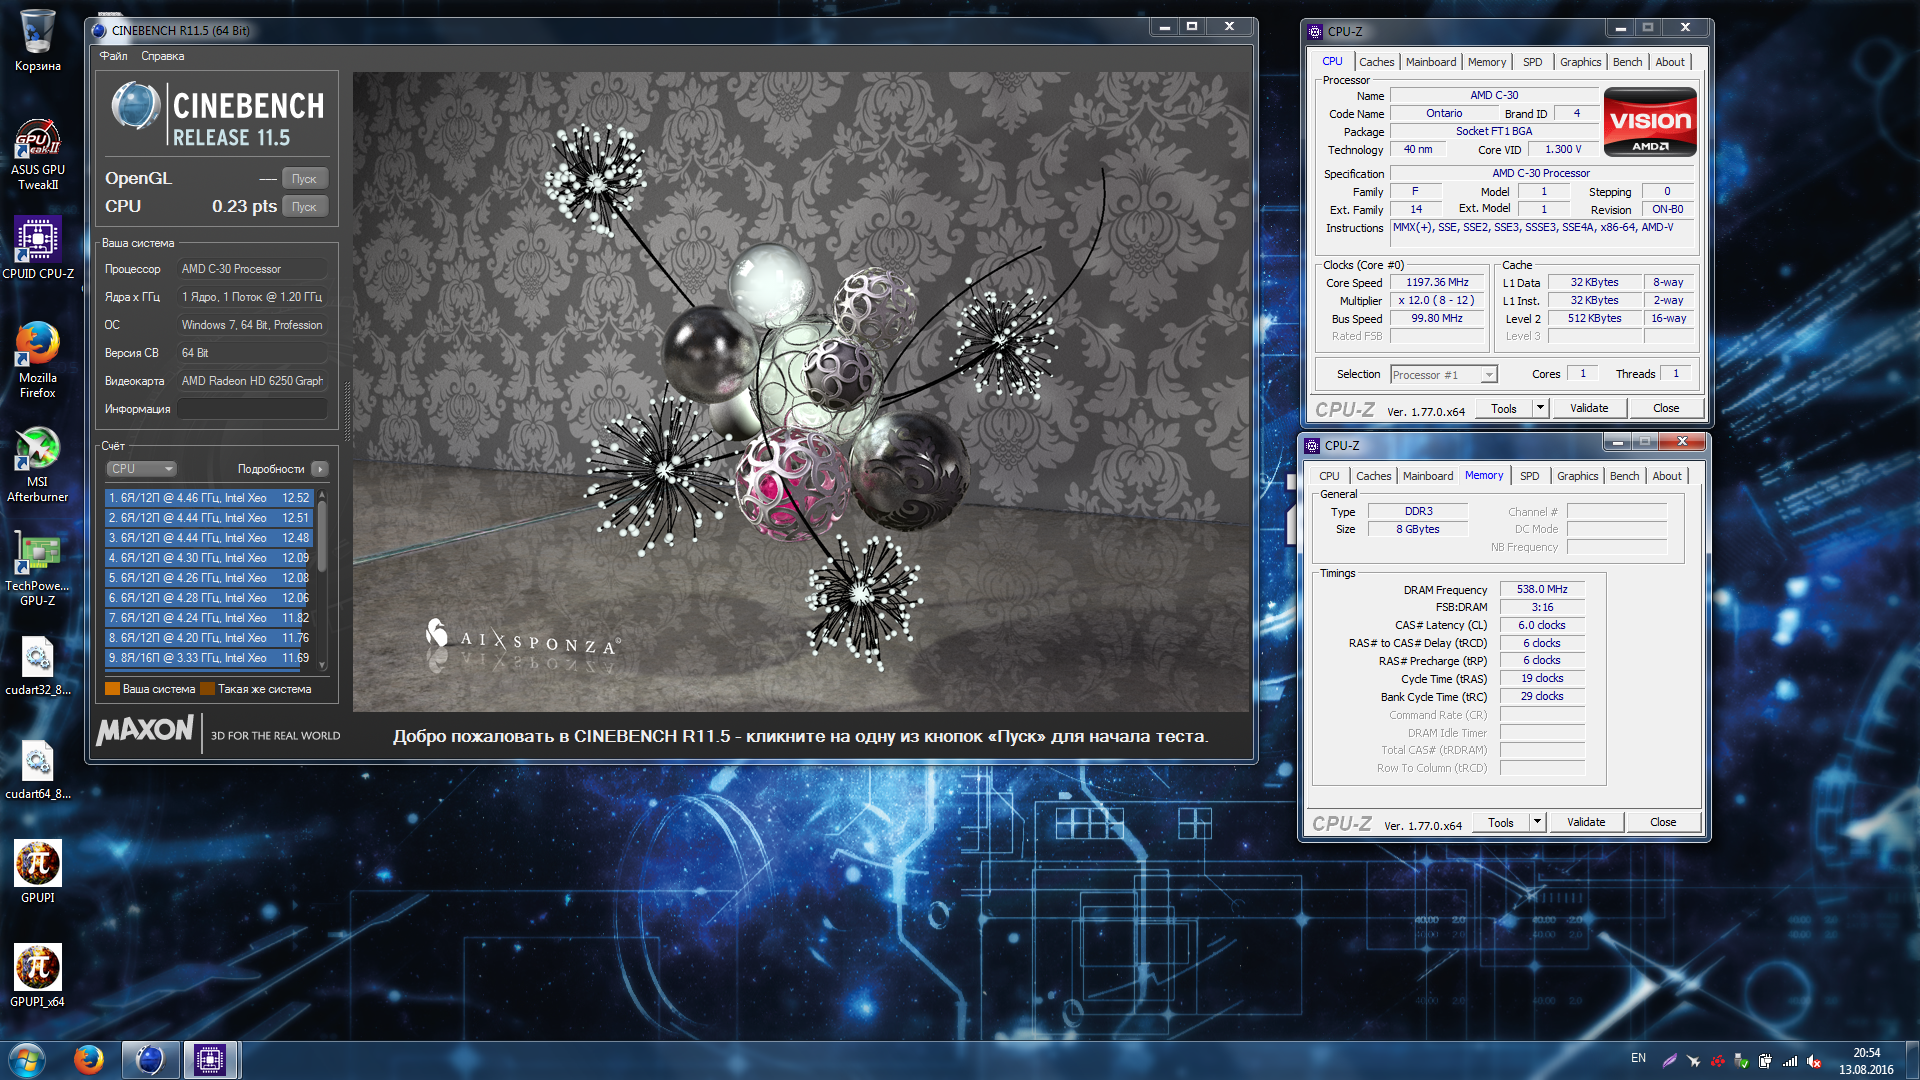Open SPD tab in bottom CPU-Z window
The image size is (1920, 1080).
[x=1529, y=476]
